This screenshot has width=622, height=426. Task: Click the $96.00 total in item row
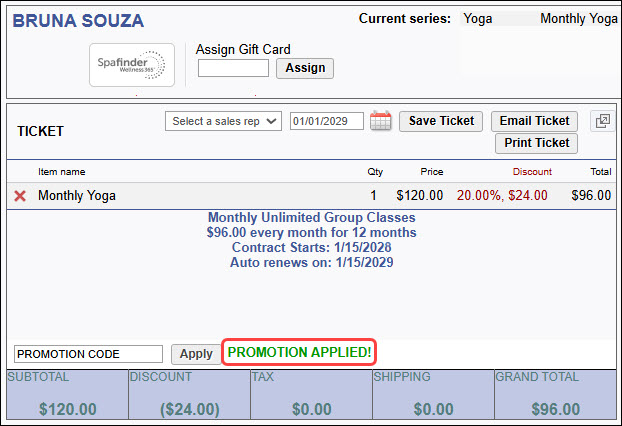[591, 195]
